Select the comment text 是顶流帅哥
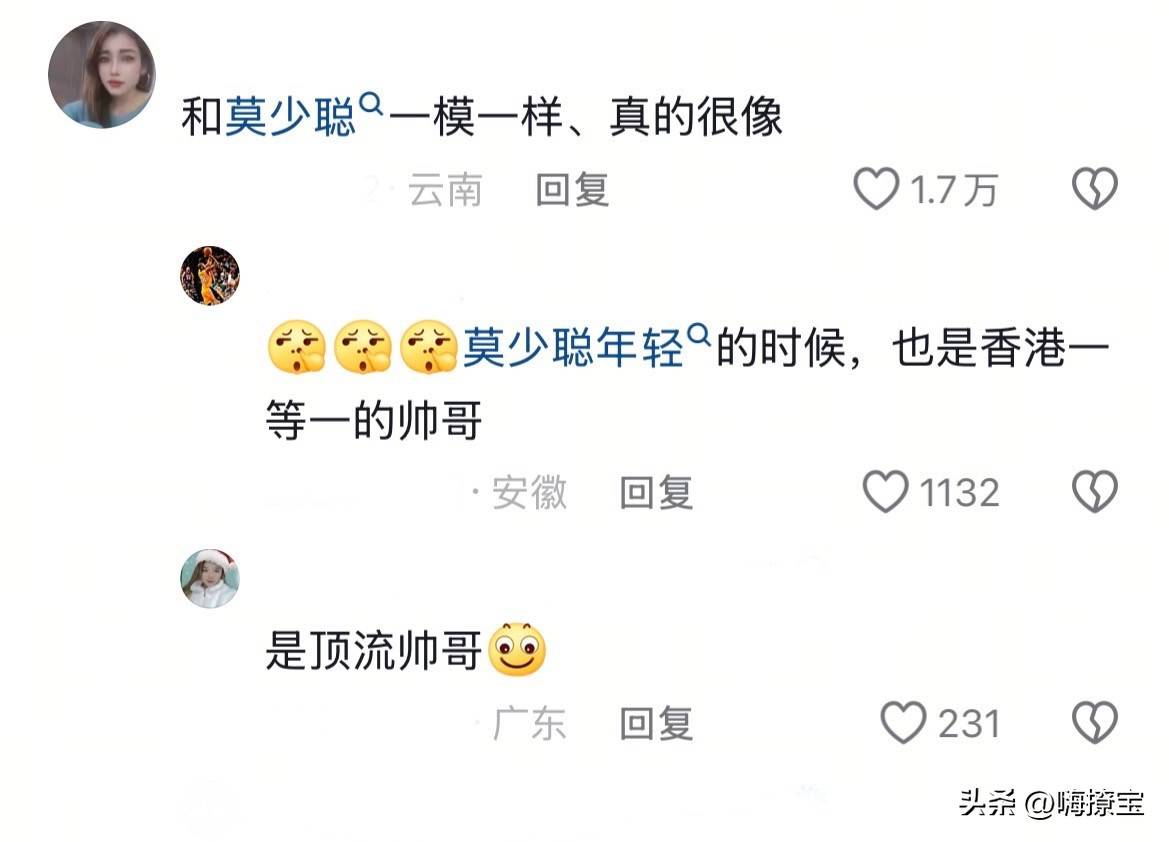Image resolution: width=1169 pixels, height=842 pixels. (374, 650)
